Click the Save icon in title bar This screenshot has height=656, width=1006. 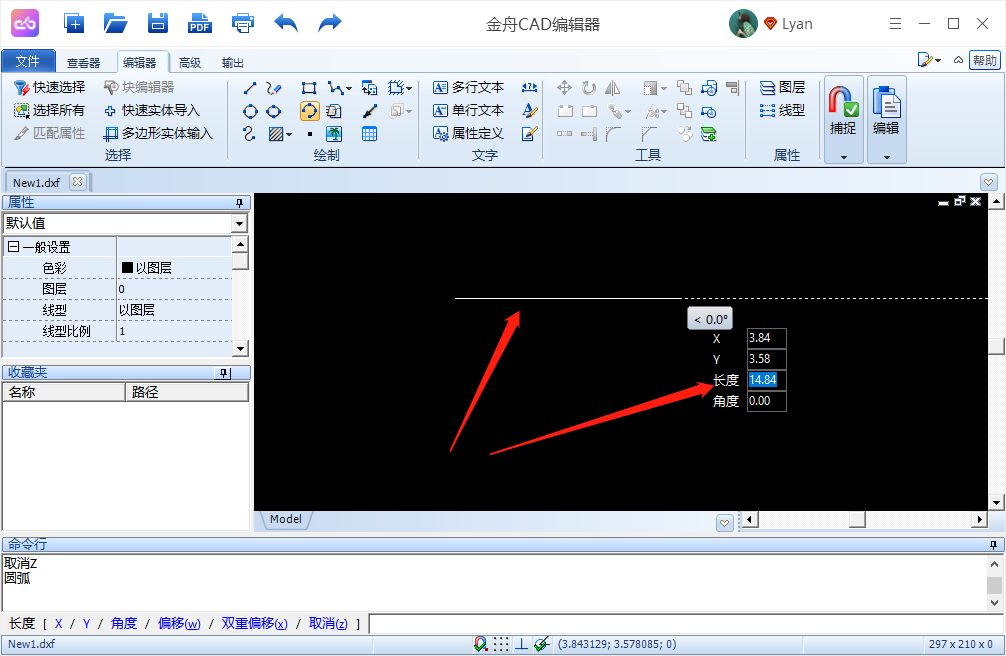158,23
